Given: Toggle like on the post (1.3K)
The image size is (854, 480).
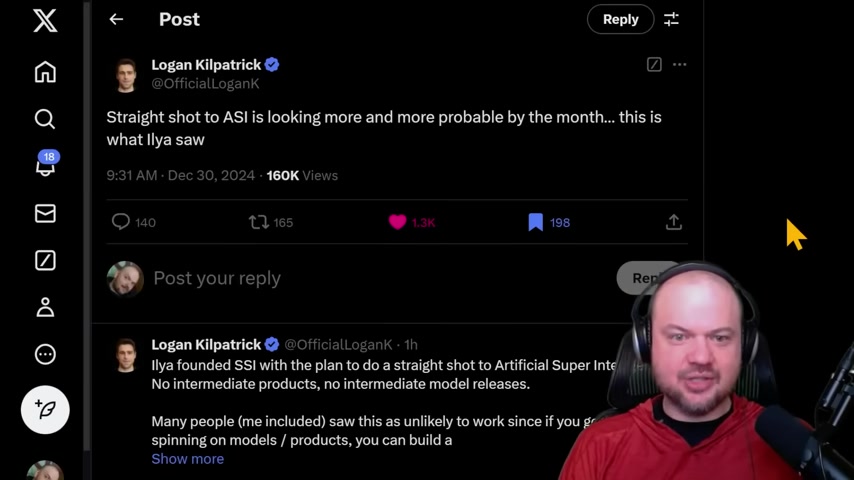Looking at the screenshot, I should click(x=412, y=222).
